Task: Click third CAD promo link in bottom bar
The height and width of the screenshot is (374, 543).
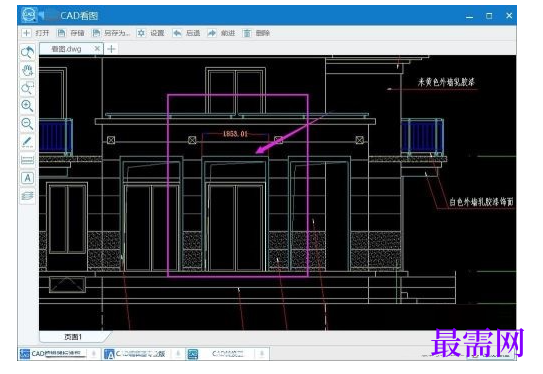Action: pyautogui.click(x=217, y=354)
